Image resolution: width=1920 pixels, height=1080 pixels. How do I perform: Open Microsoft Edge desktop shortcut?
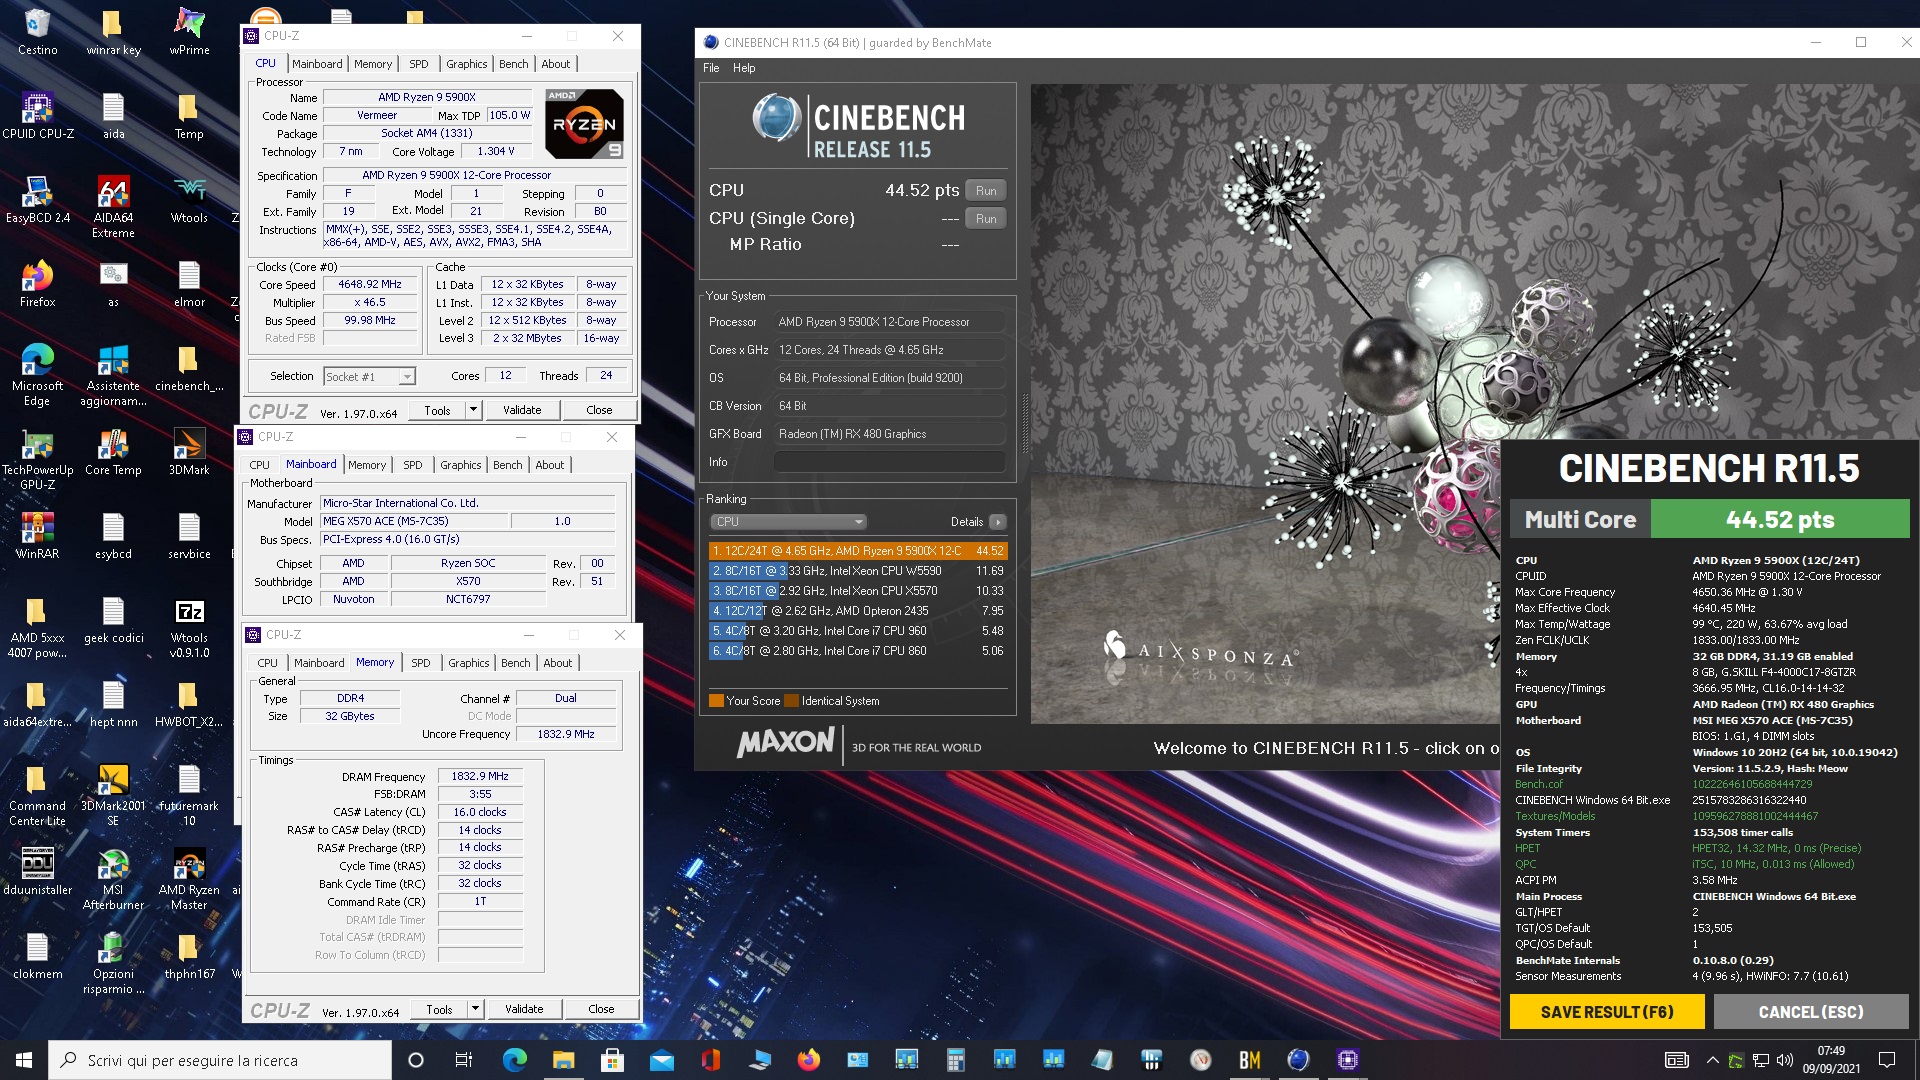coord(37,375)
